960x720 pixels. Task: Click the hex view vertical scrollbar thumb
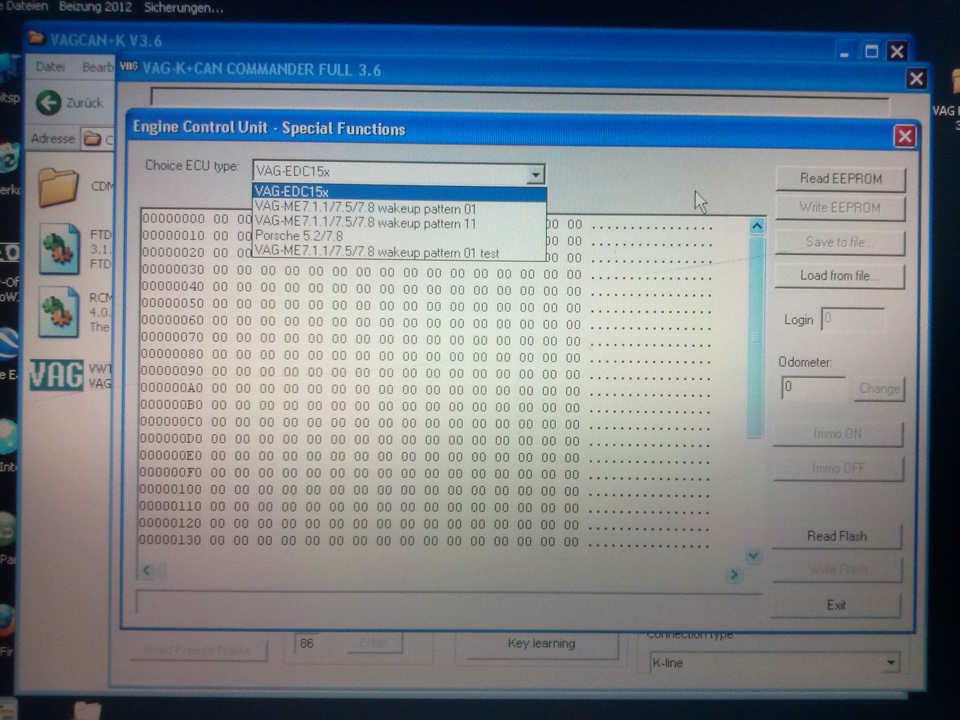pyautogui.click(x=756, y=337)
